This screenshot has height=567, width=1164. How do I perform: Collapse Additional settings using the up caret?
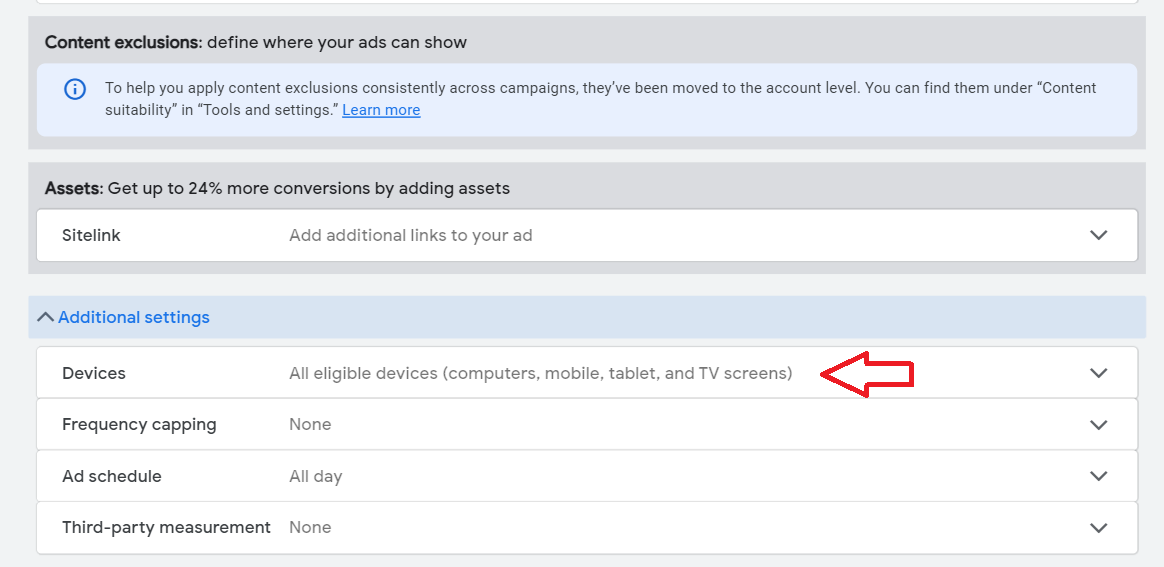click(x=45, y=318)
